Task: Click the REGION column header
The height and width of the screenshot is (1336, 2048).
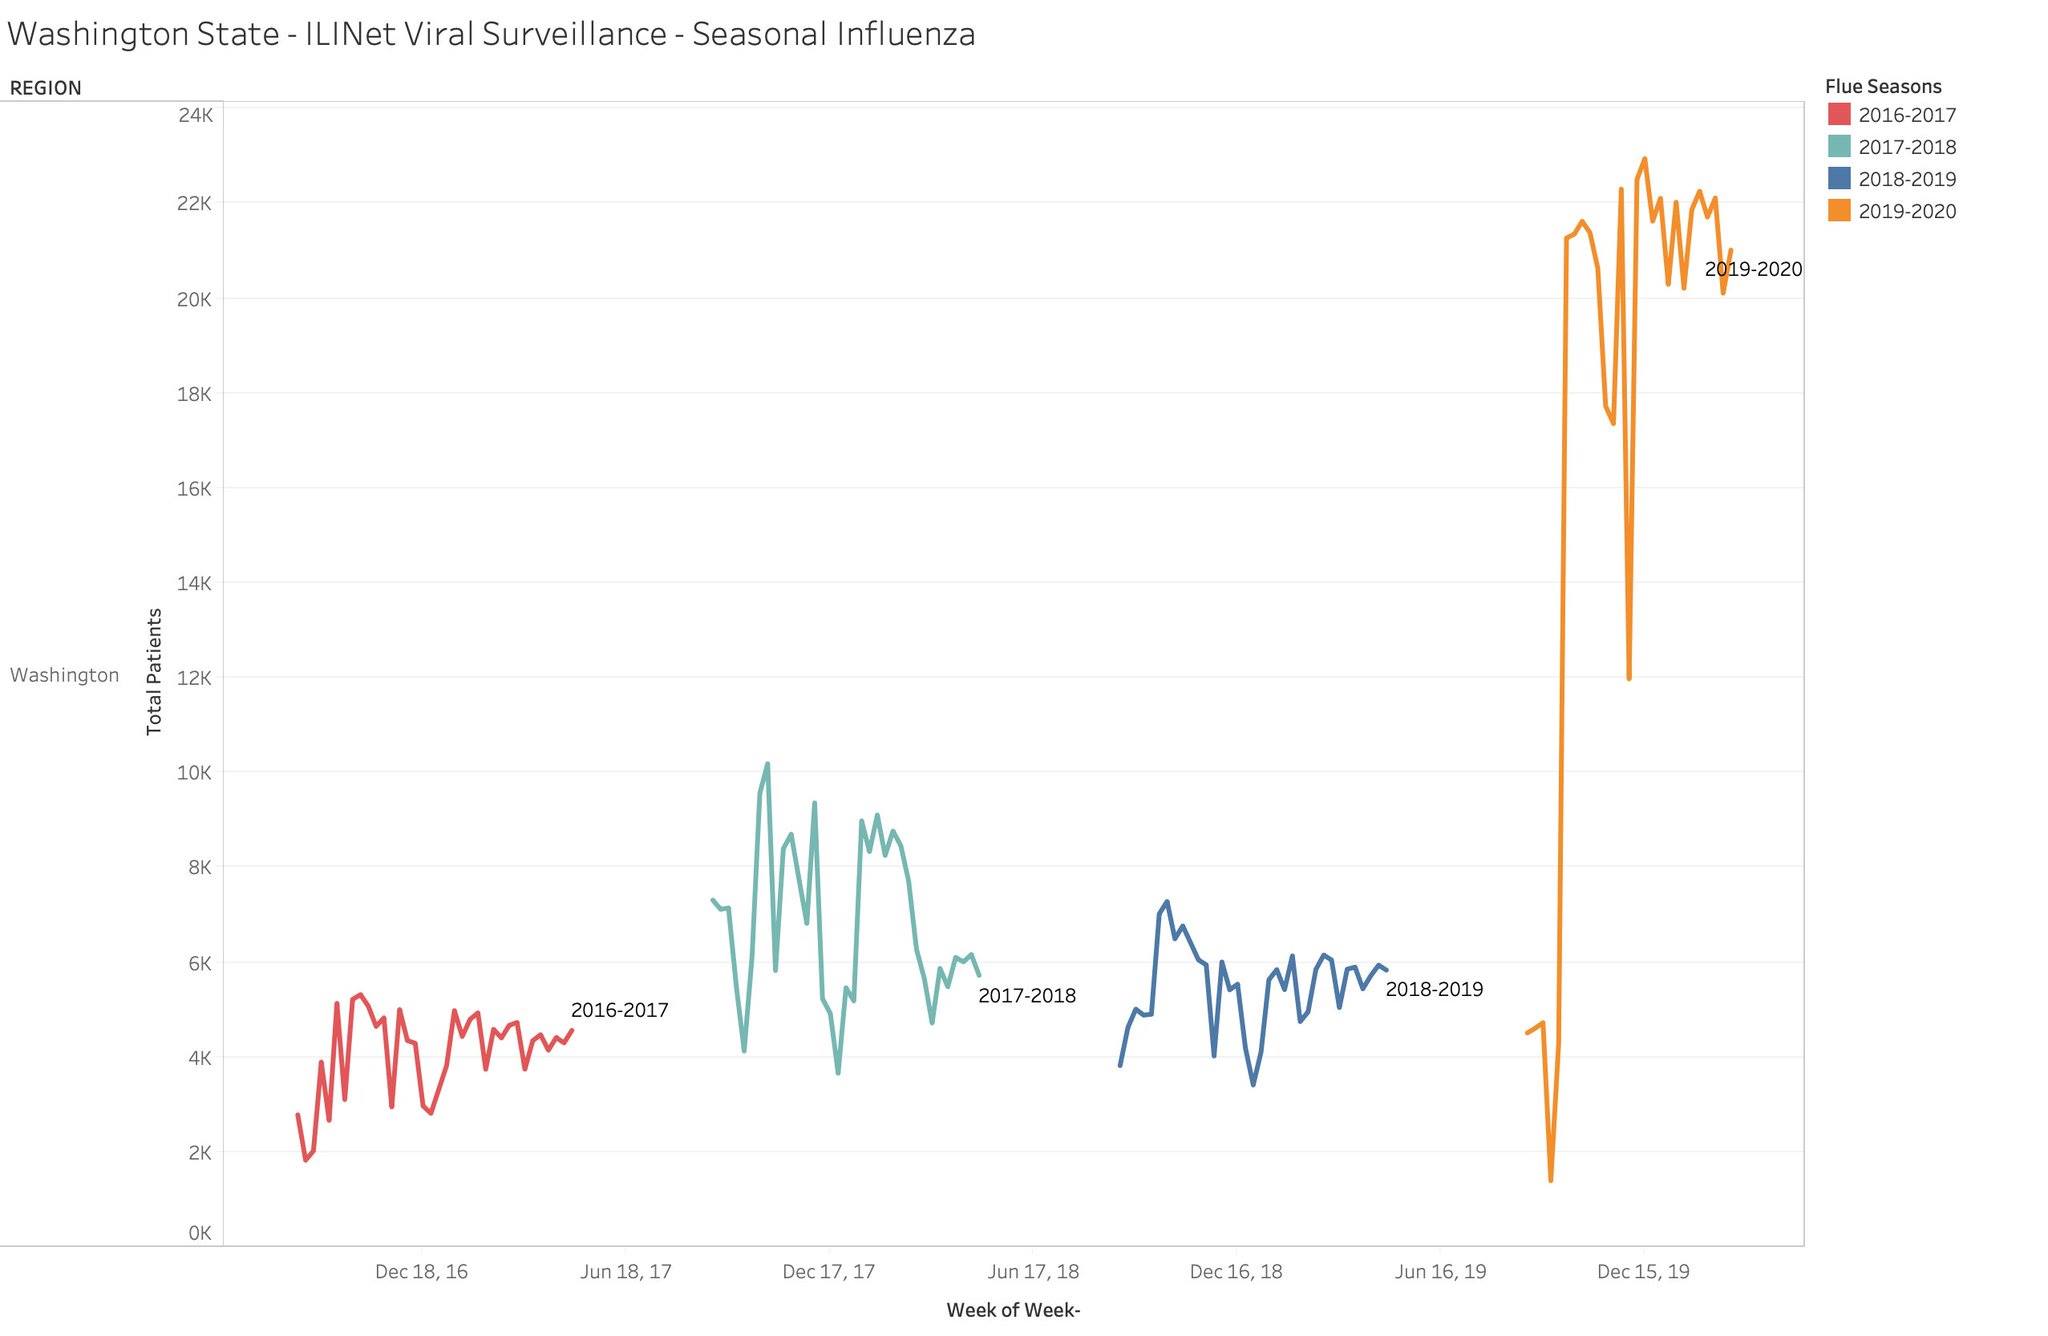Action: [45, 88]
